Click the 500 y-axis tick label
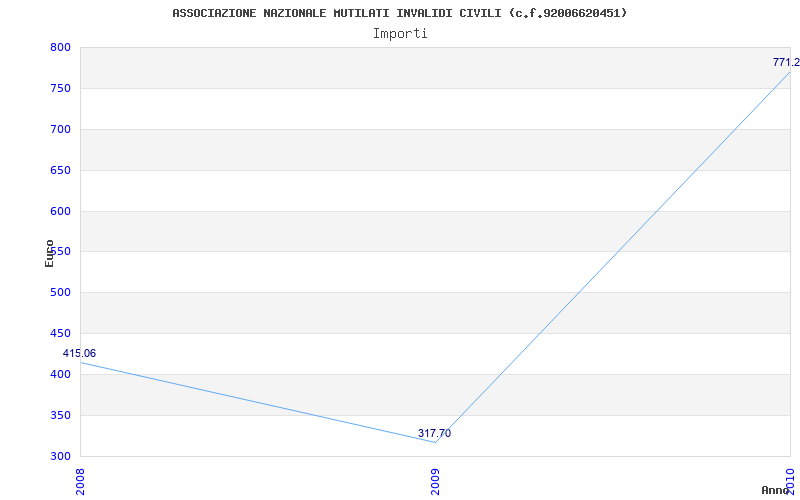The width and height of the screenshot is (800, 500). click(60, 292)
